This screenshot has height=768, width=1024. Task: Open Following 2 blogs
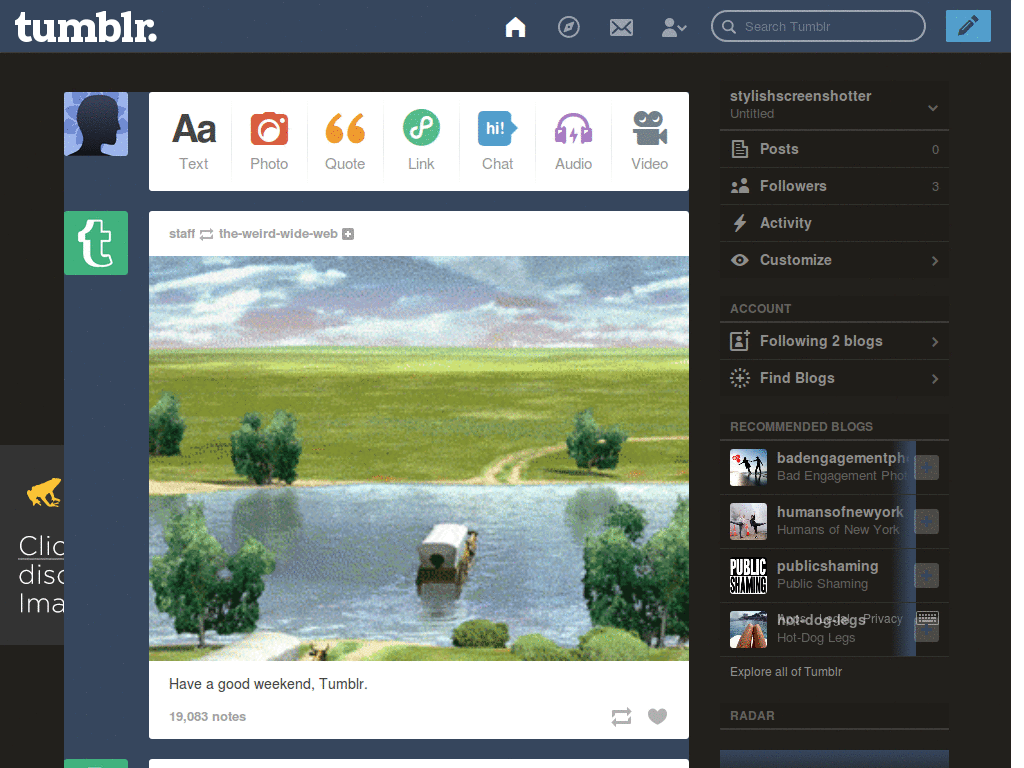[x=834, y=341]
